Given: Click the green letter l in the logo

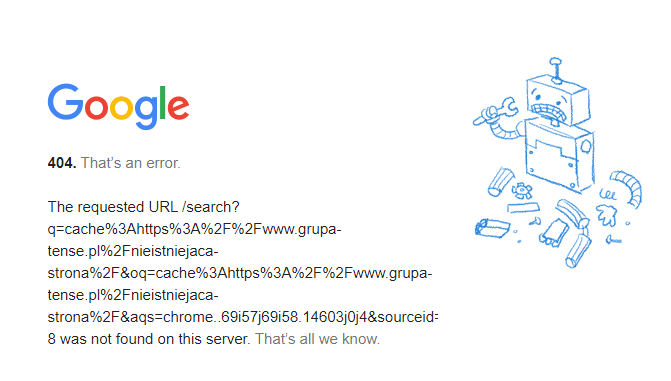Looking at the screenshot, I should click(163, 102).
